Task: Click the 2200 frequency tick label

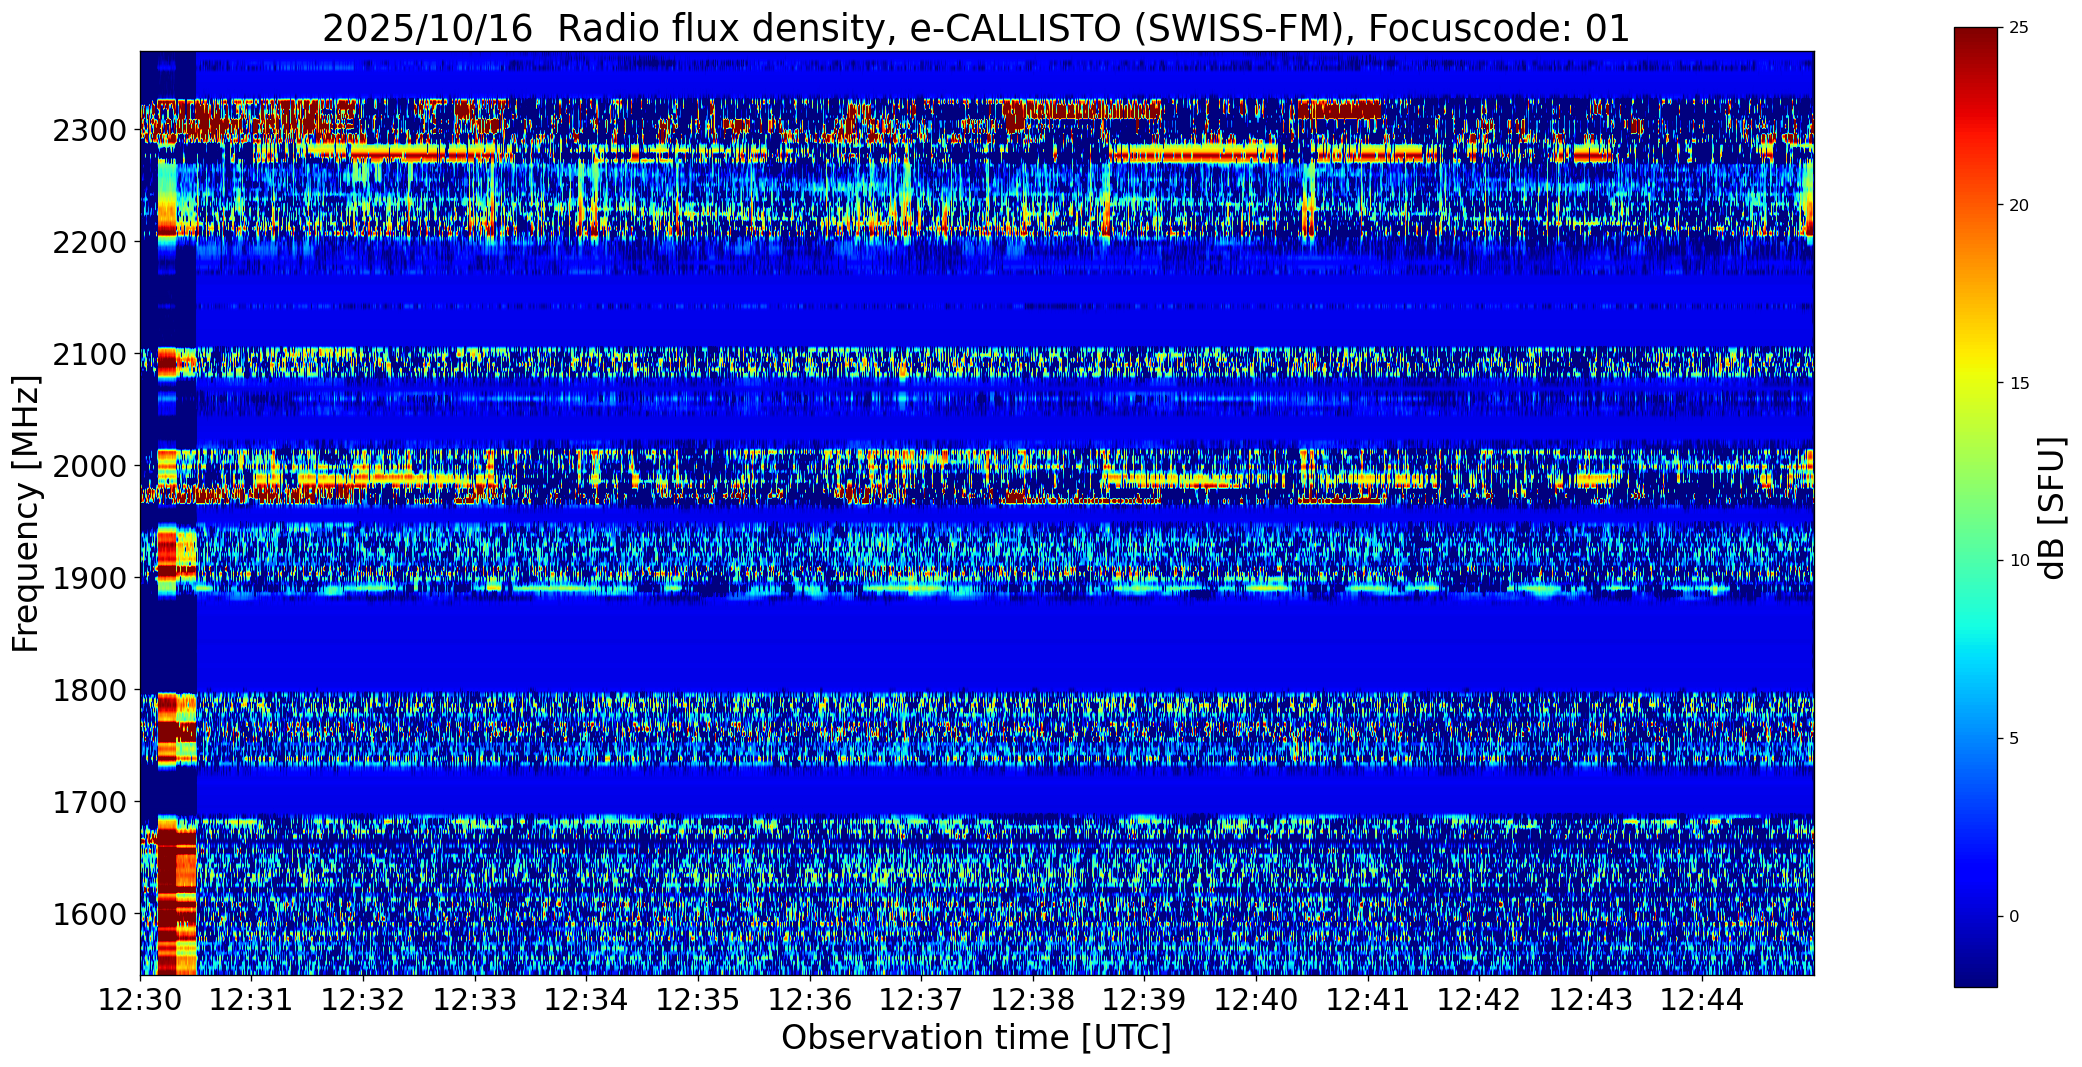Action: [92, 243]
